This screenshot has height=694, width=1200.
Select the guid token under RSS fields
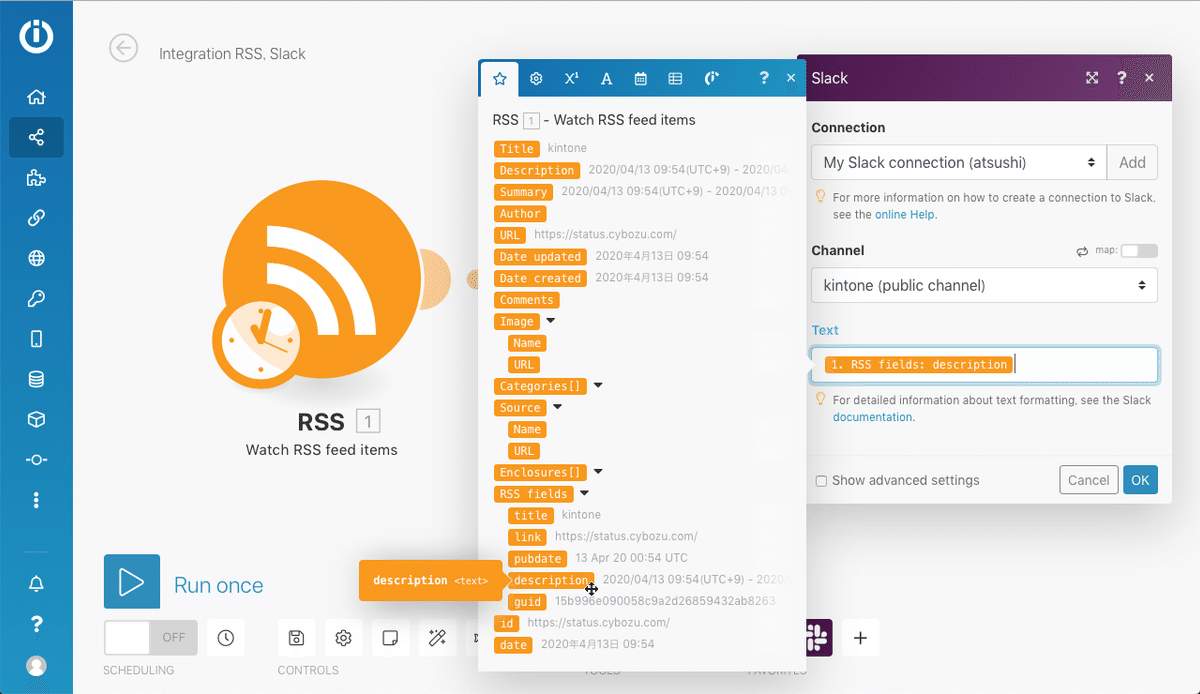pos(528,601)
